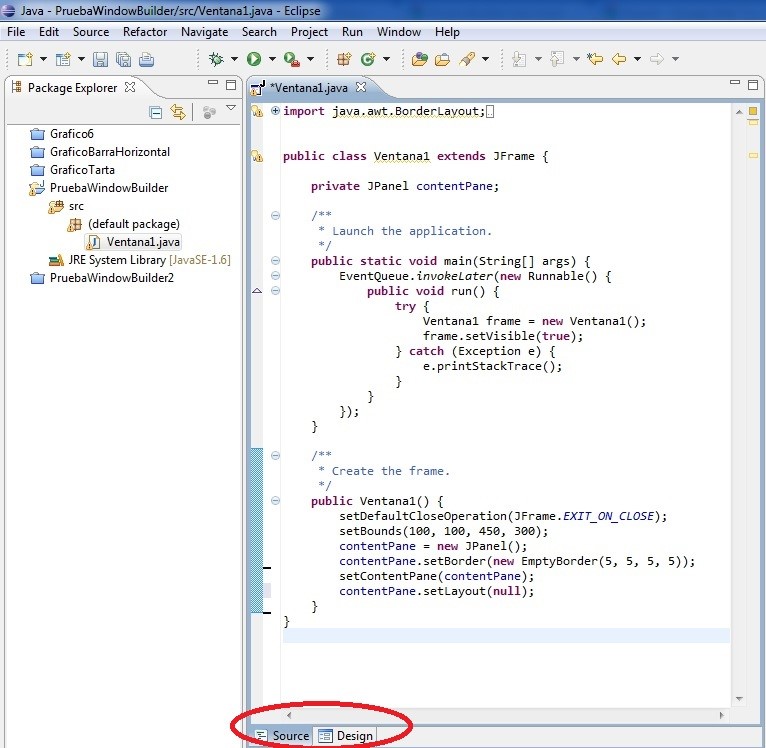Click Collapse All in Package Explorer
This screenshot has width=766, height=748.
[x=156, y=112]
